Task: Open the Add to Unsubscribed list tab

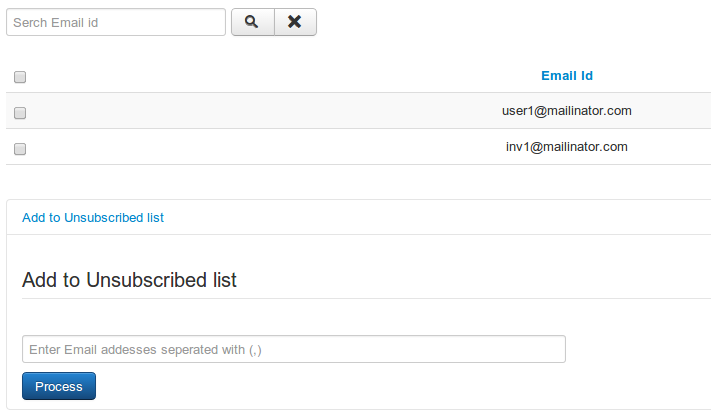Action: click(93, 217)
